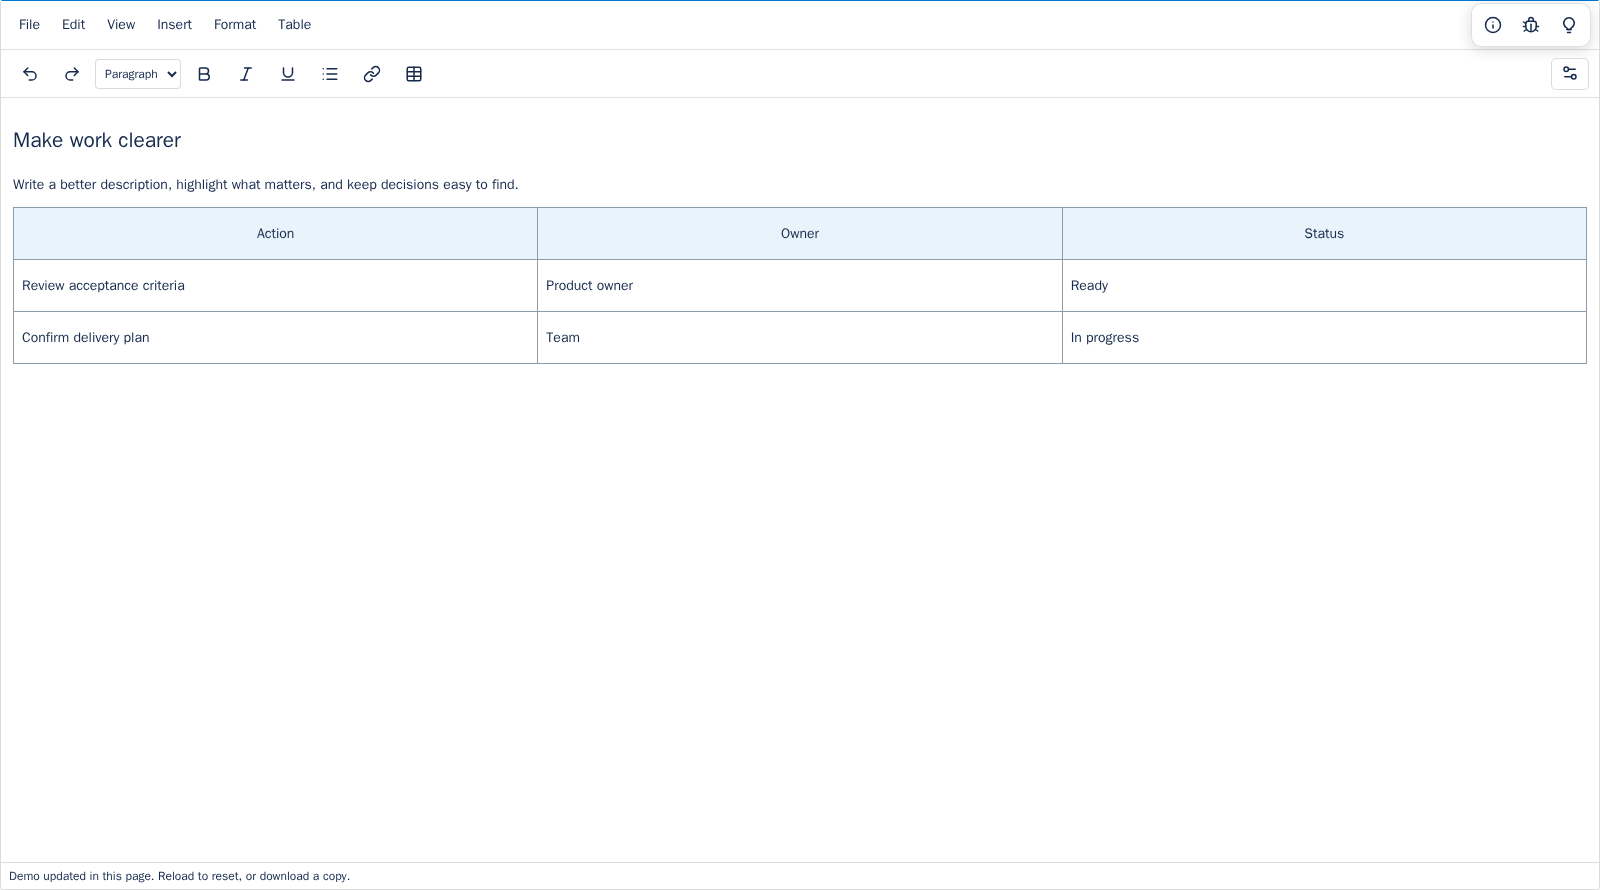Open the Paragraph style dropdown
Screen dimensions: 1600x890
[138, 74]
